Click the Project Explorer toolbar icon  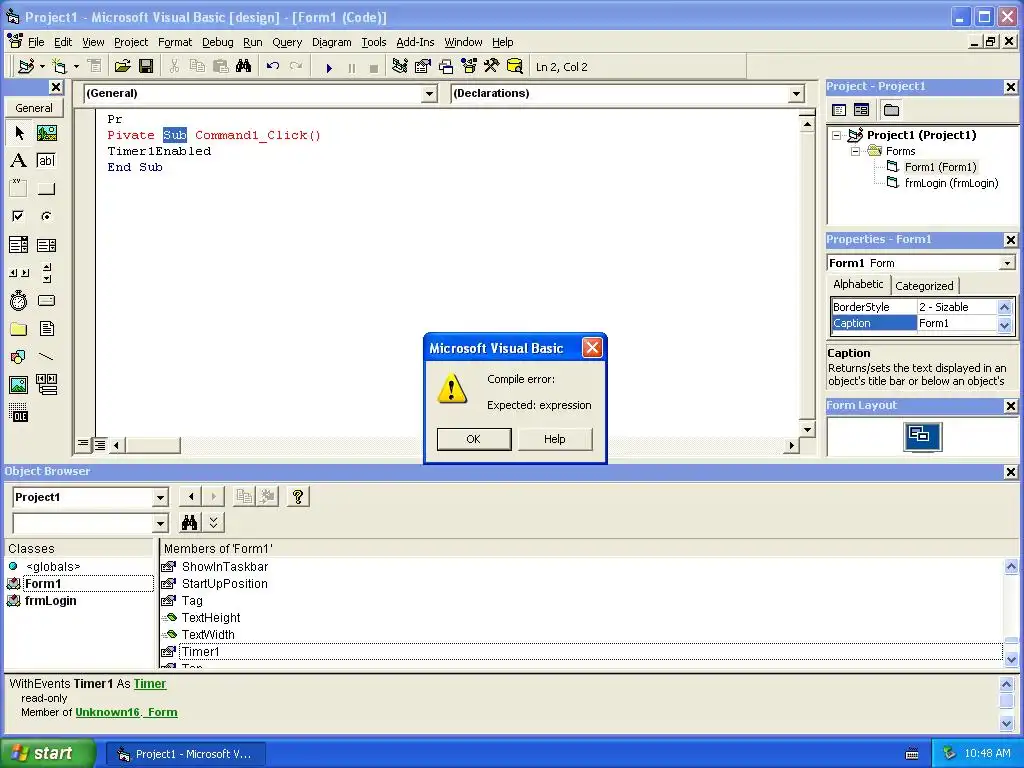[x=400, y=66]
